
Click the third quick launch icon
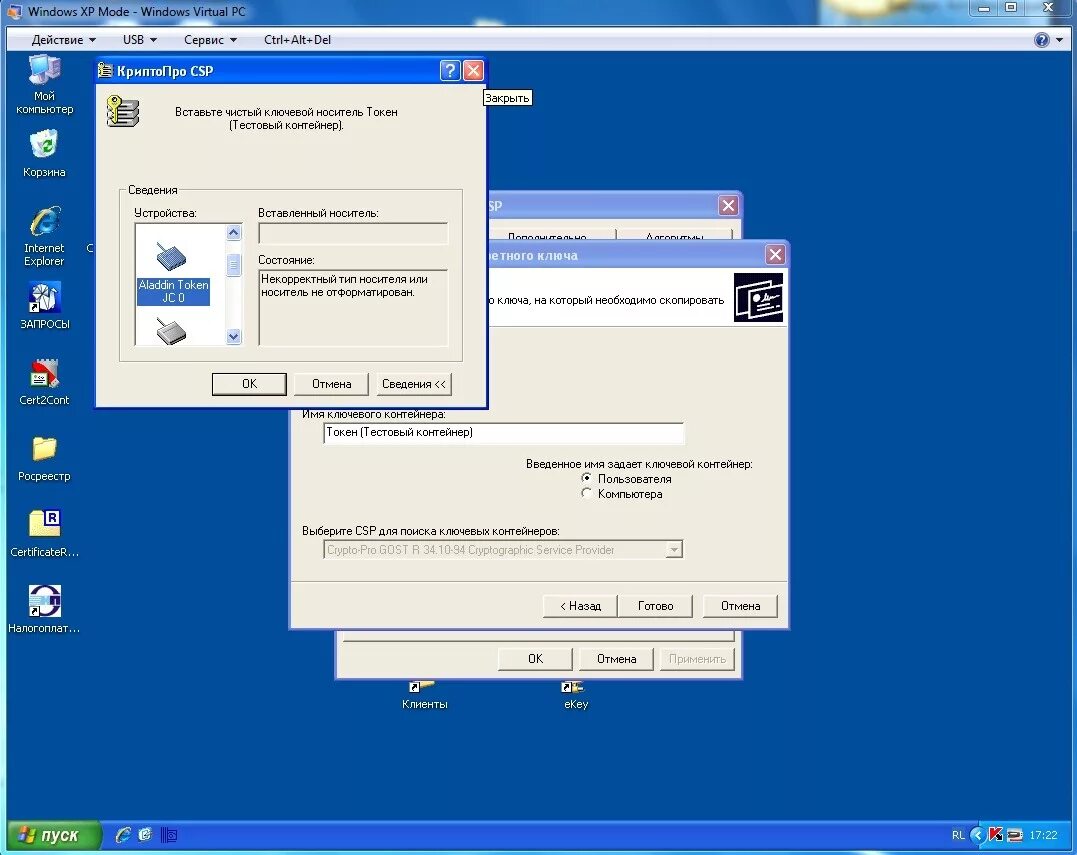pyautogui.click(x=169, y=834)
